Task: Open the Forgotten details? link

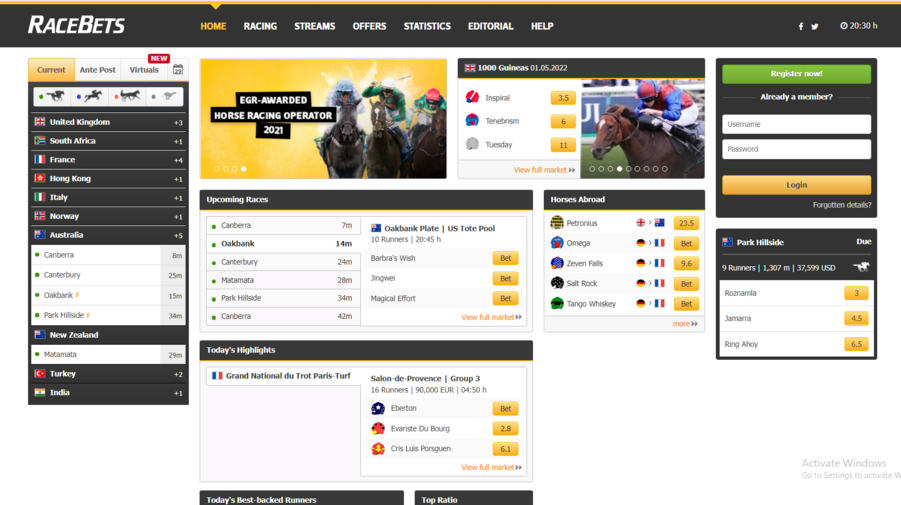Action: [841, 205]
